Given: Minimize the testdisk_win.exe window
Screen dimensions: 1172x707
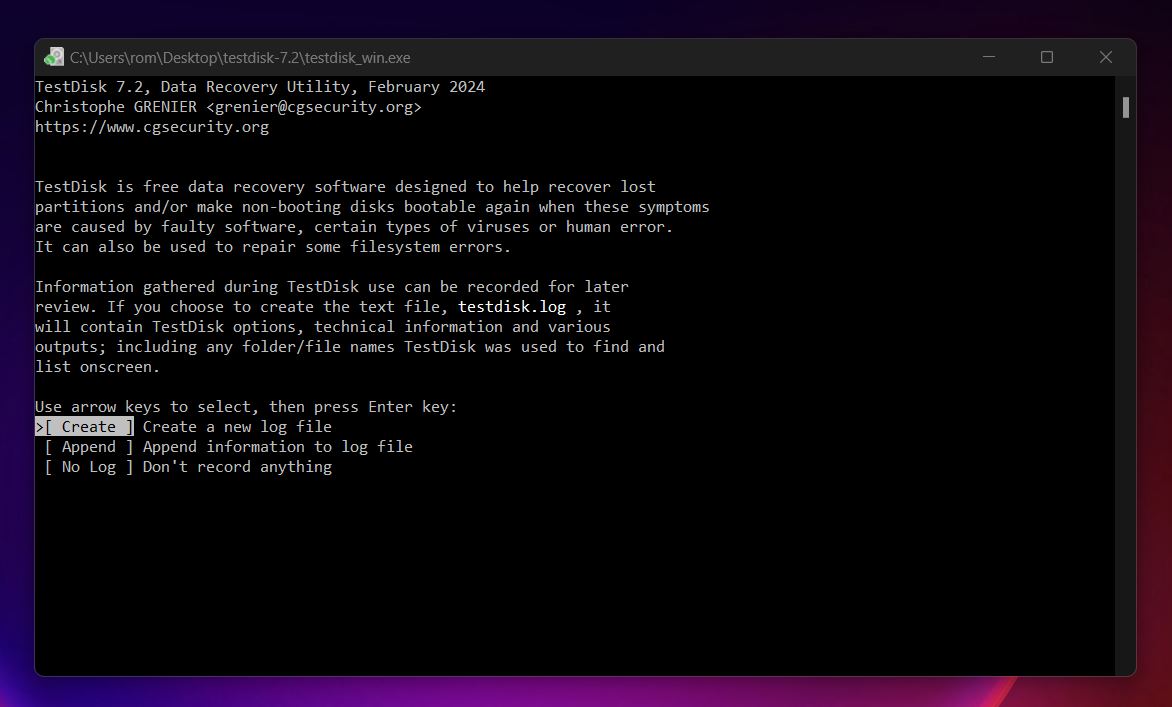Looking at the screenshot, I should (989, 58).
